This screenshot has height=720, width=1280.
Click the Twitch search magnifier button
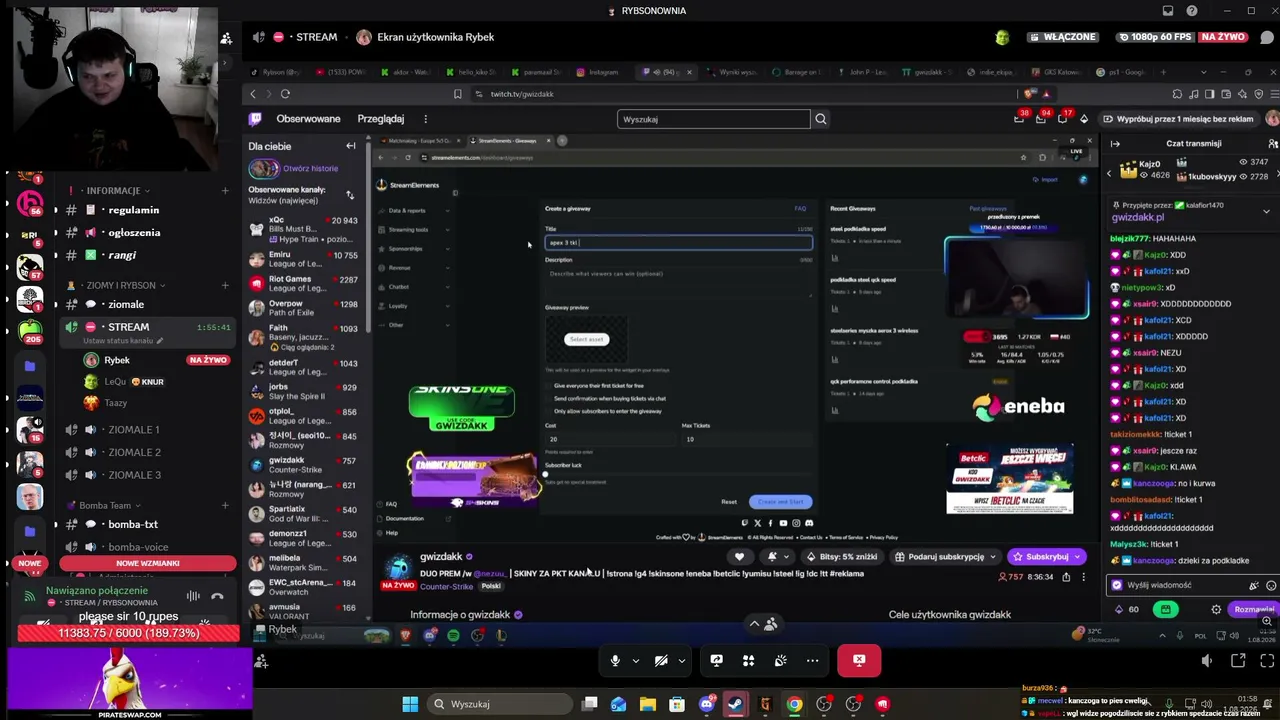[821, 119]
